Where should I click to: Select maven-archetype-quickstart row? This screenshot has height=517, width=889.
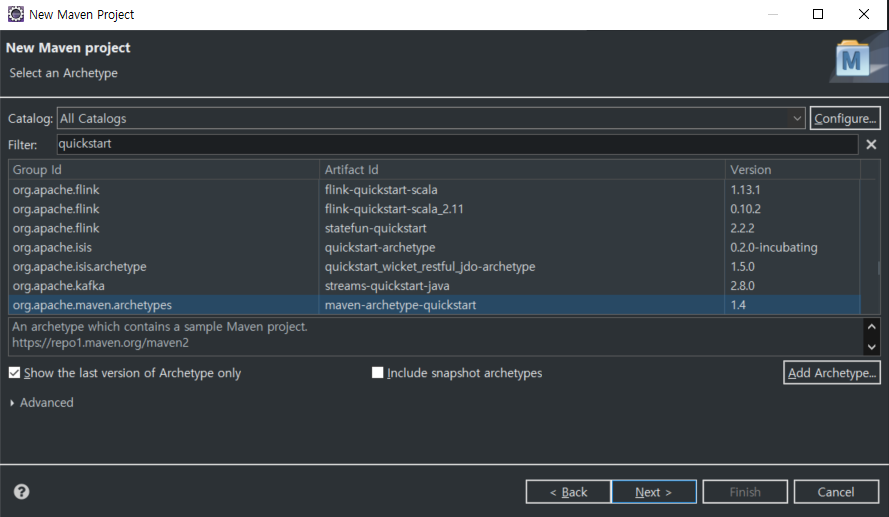click(434, 305)
